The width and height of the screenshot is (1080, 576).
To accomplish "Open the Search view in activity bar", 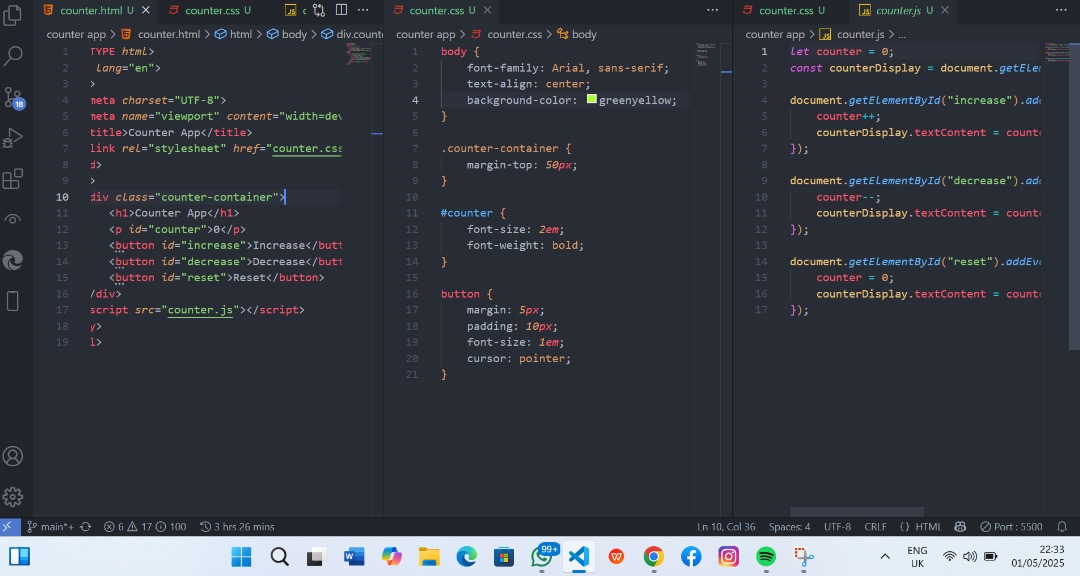I will (x=13, y=55).
